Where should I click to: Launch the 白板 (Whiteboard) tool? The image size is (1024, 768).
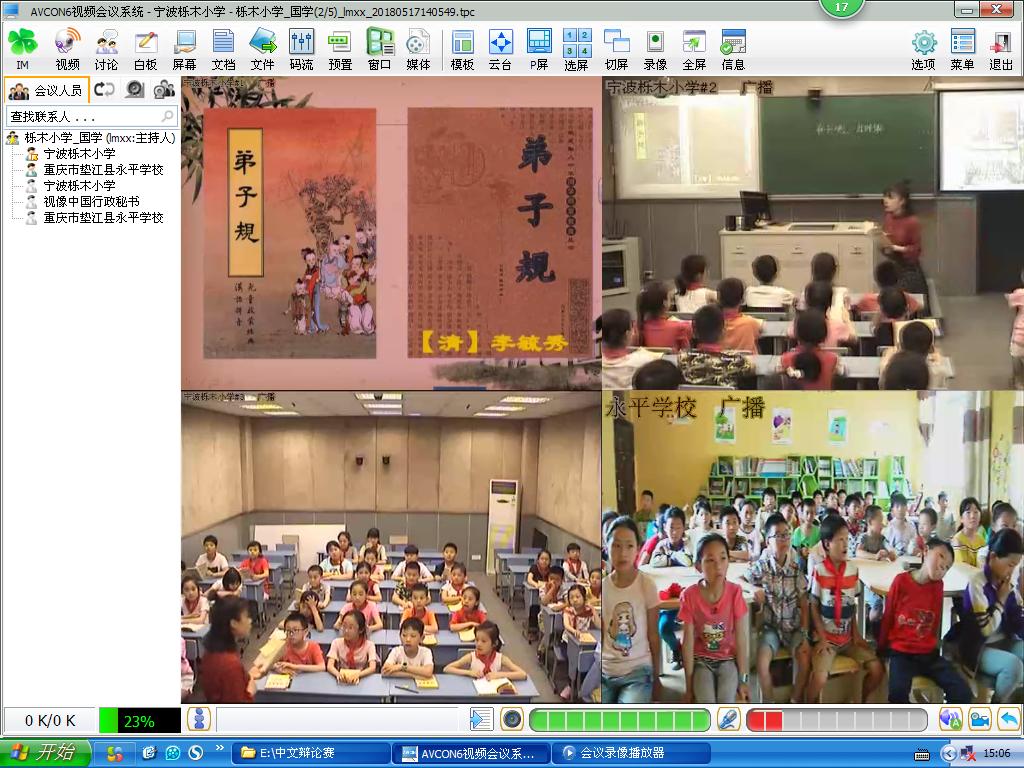coord(146,50)
